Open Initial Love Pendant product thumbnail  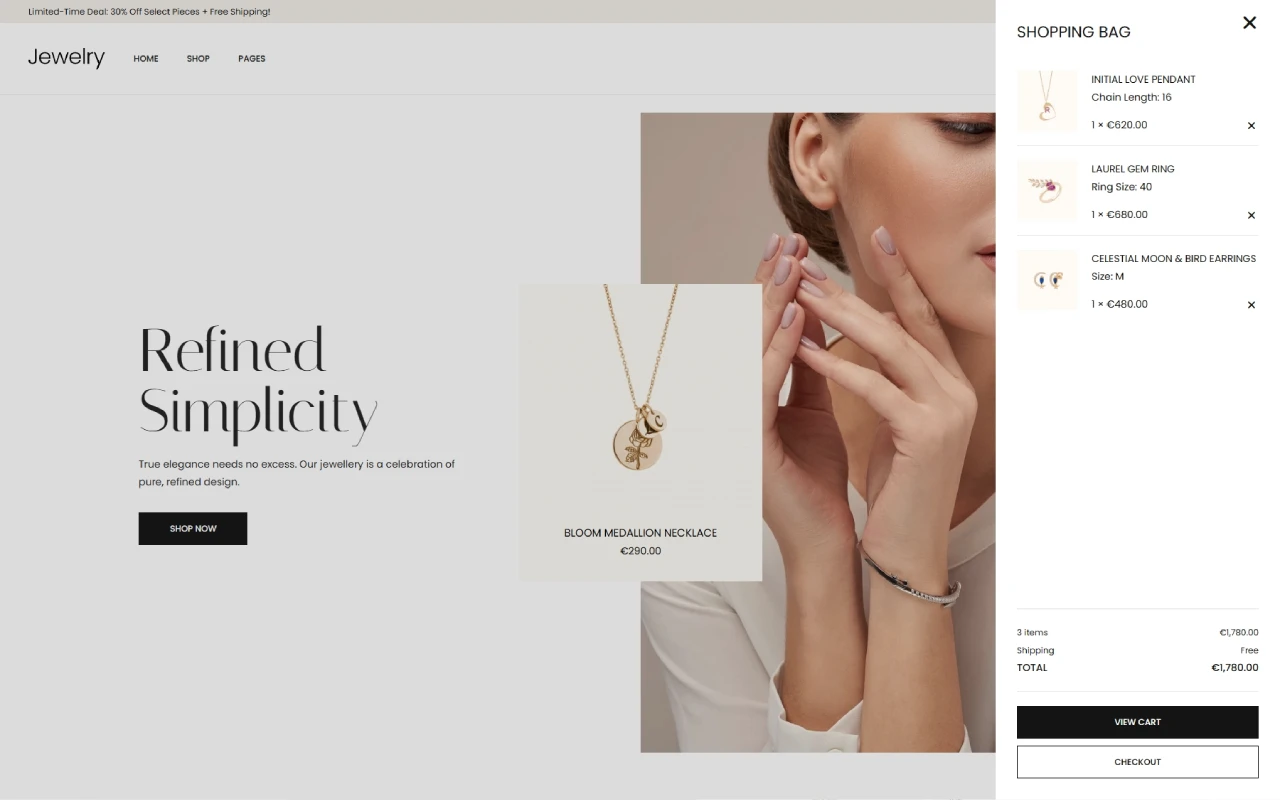click(1047, 101)
